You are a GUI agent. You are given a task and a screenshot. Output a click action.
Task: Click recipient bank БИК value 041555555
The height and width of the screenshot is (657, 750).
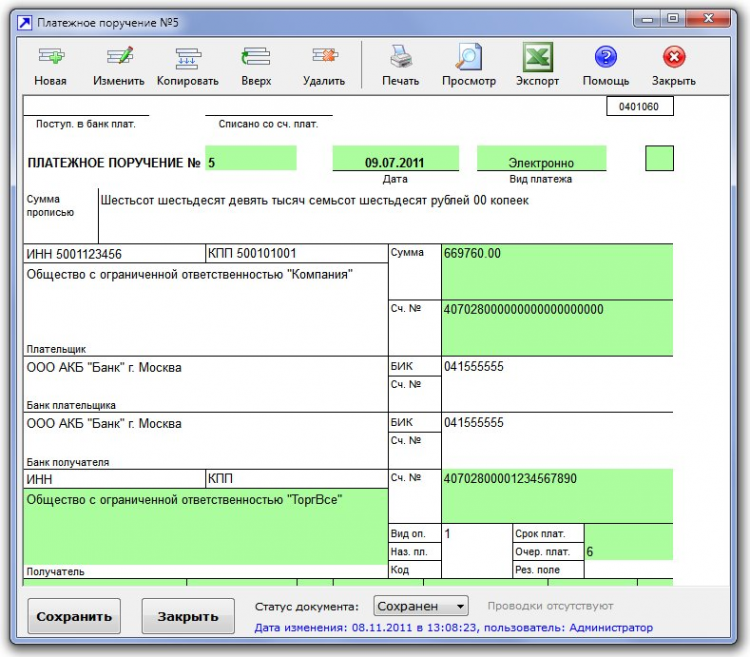click(474, 423)
